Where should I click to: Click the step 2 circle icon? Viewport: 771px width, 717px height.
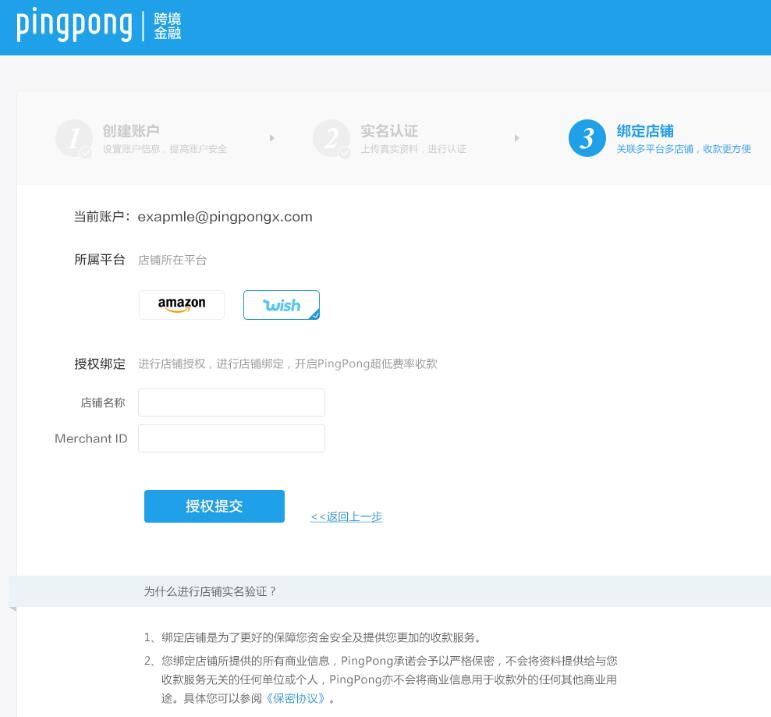332,138
